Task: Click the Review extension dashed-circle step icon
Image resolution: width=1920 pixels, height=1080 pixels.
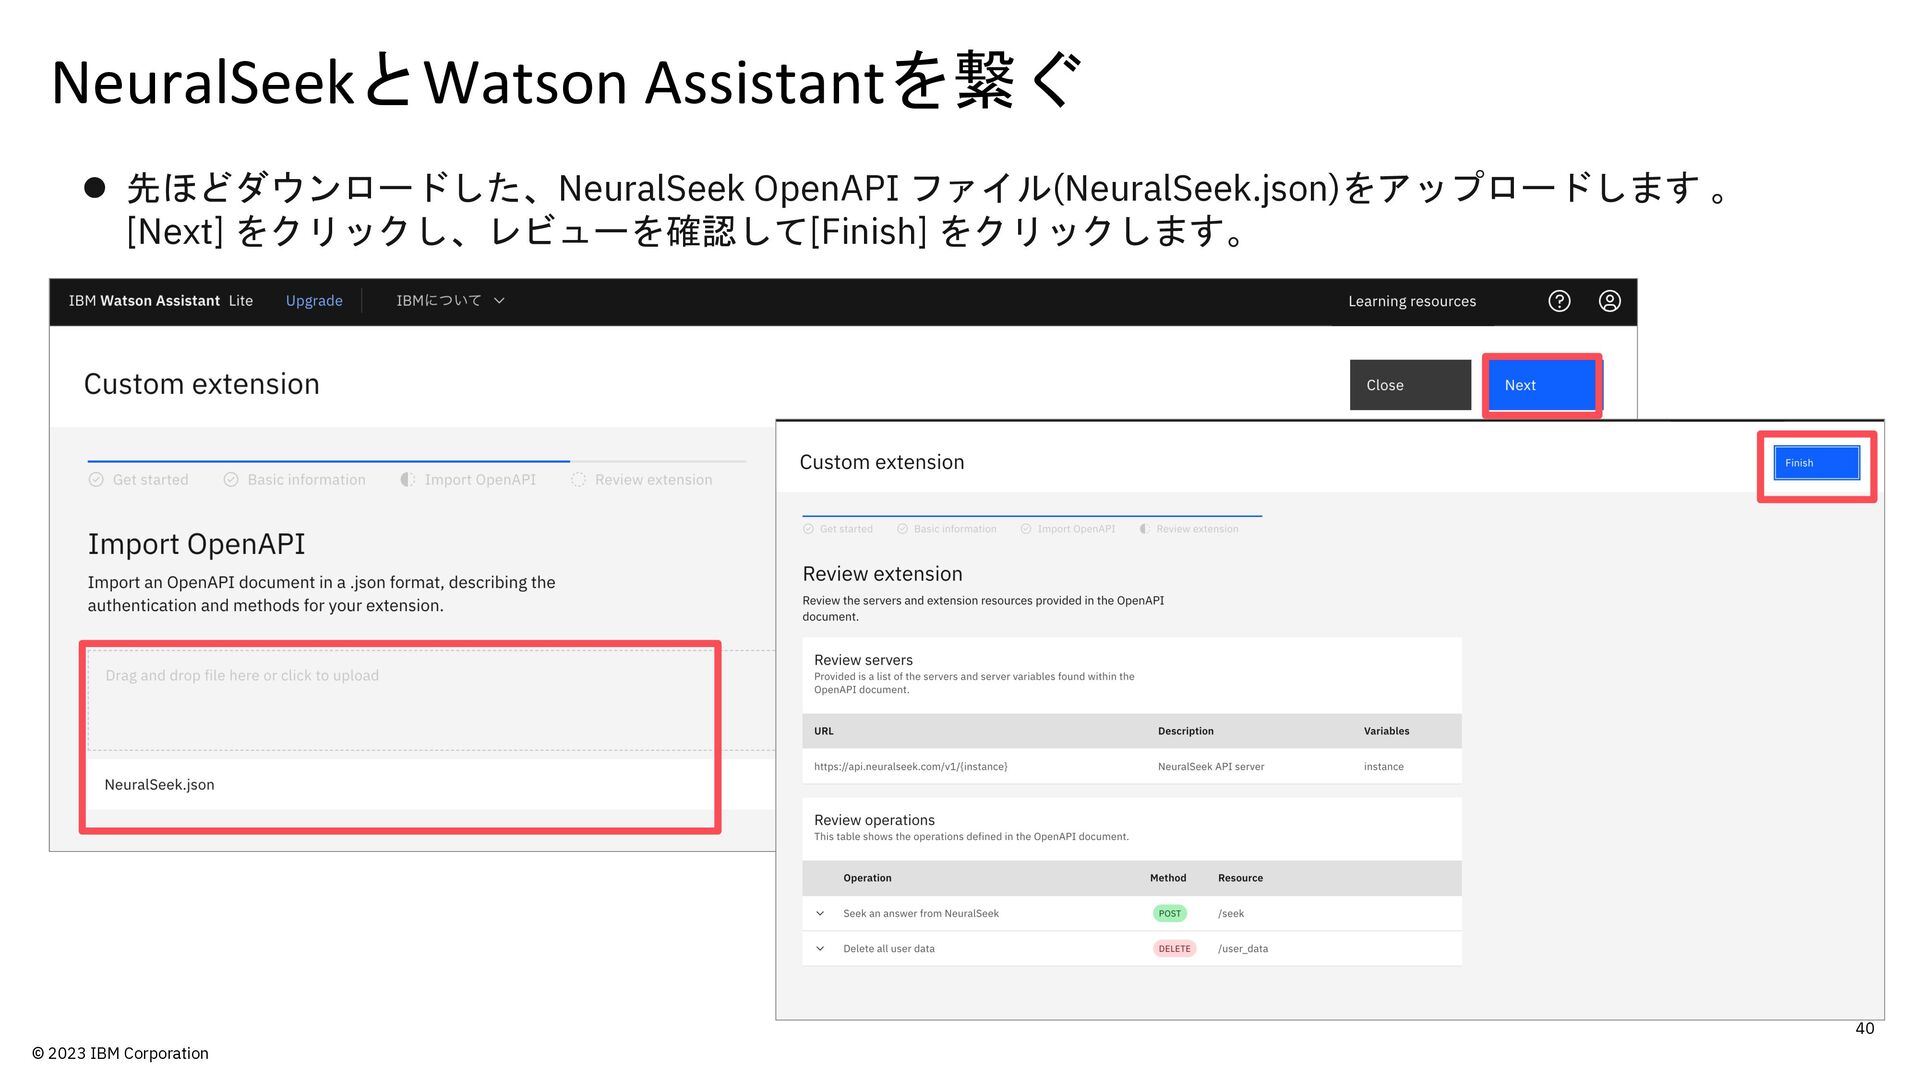Action: [578, 480]
